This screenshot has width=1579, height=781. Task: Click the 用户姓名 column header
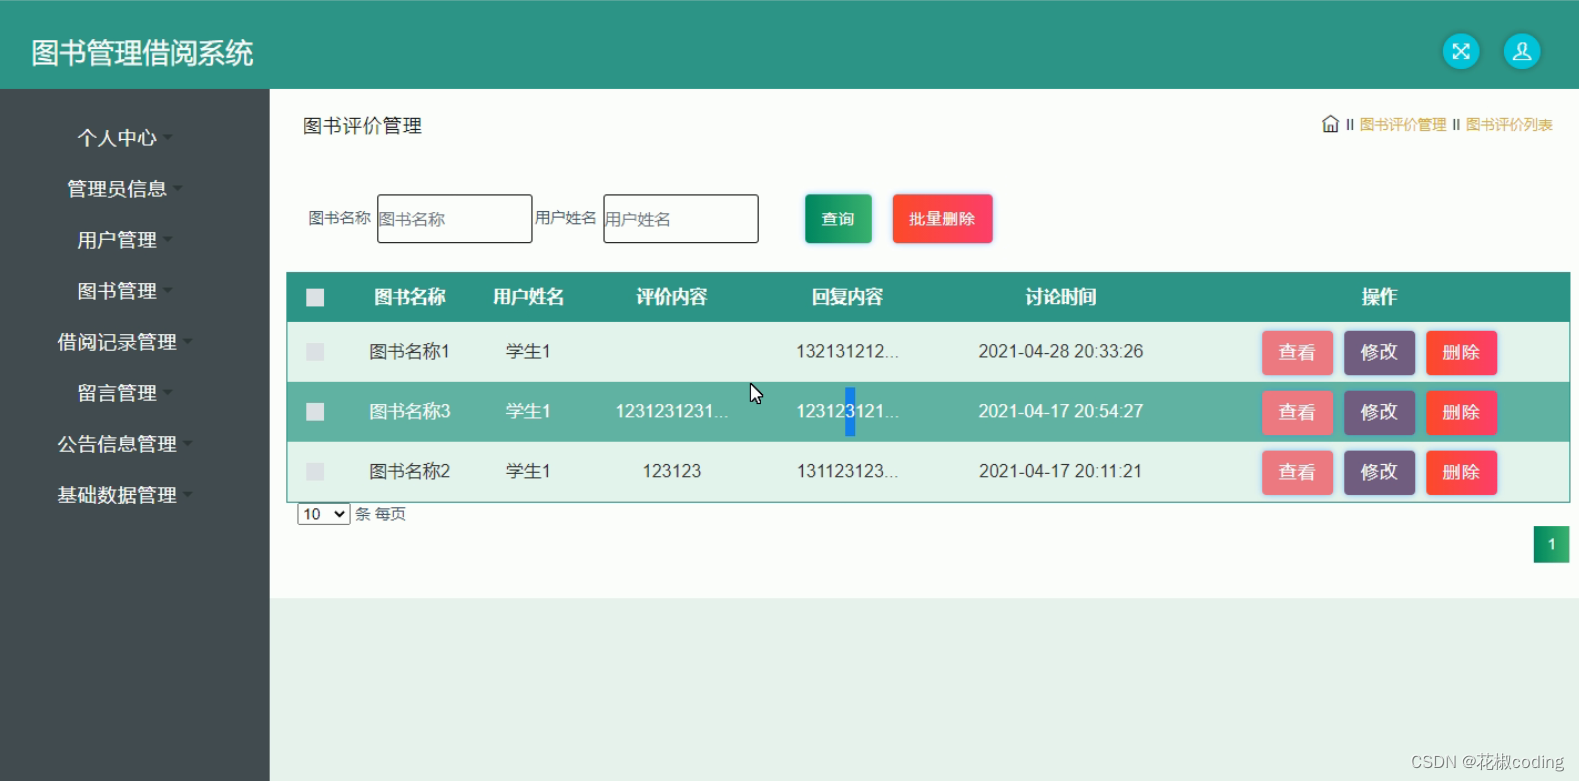528,297
